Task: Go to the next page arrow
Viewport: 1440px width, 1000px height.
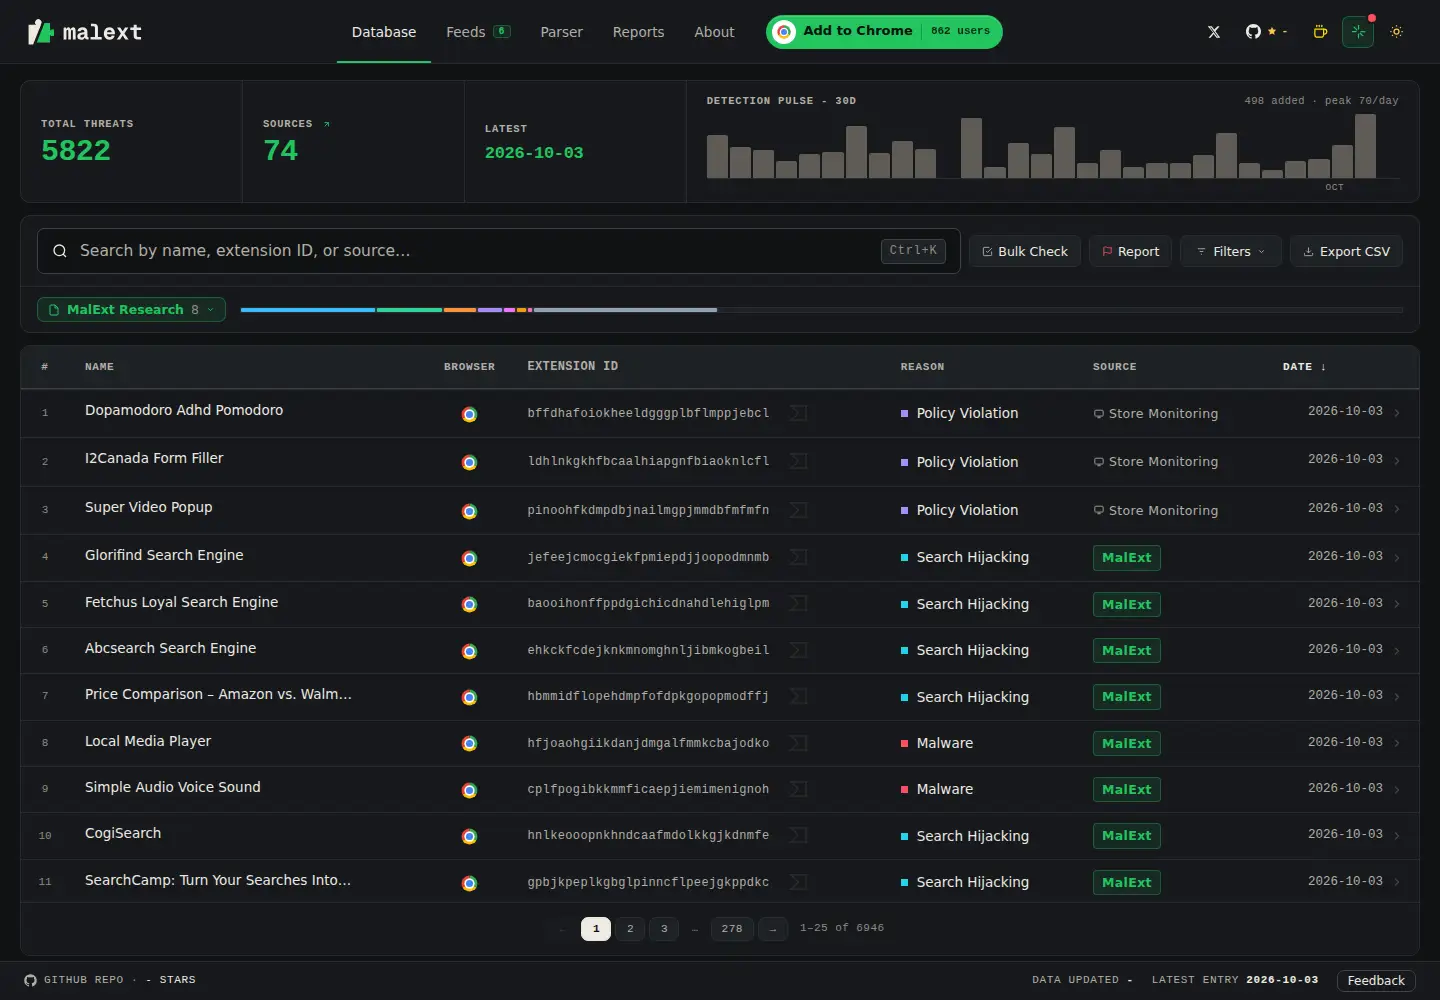Action: coord(773,929)
